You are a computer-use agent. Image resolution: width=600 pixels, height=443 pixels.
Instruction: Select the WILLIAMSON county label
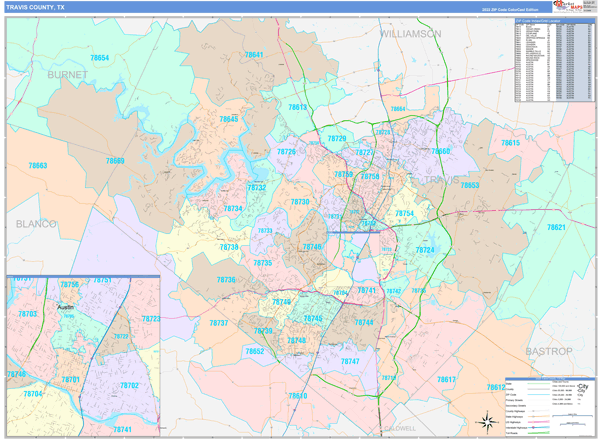(x=410, y=33)
